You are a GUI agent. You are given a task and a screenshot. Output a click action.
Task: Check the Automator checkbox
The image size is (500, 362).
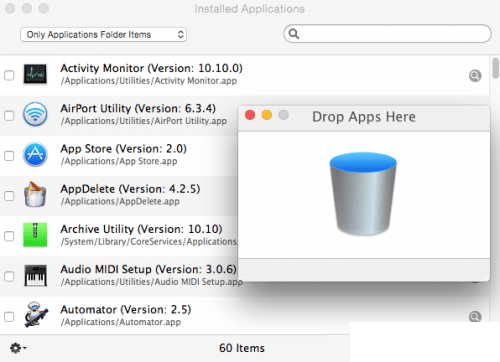coord(9,317)
